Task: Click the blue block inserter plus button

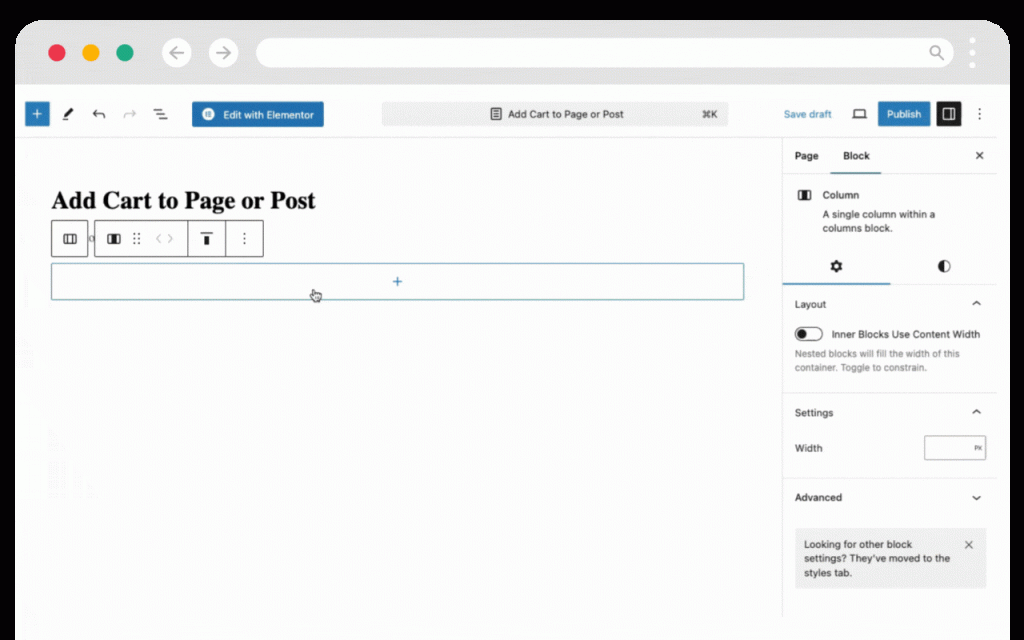Action: tap(37, 114)
